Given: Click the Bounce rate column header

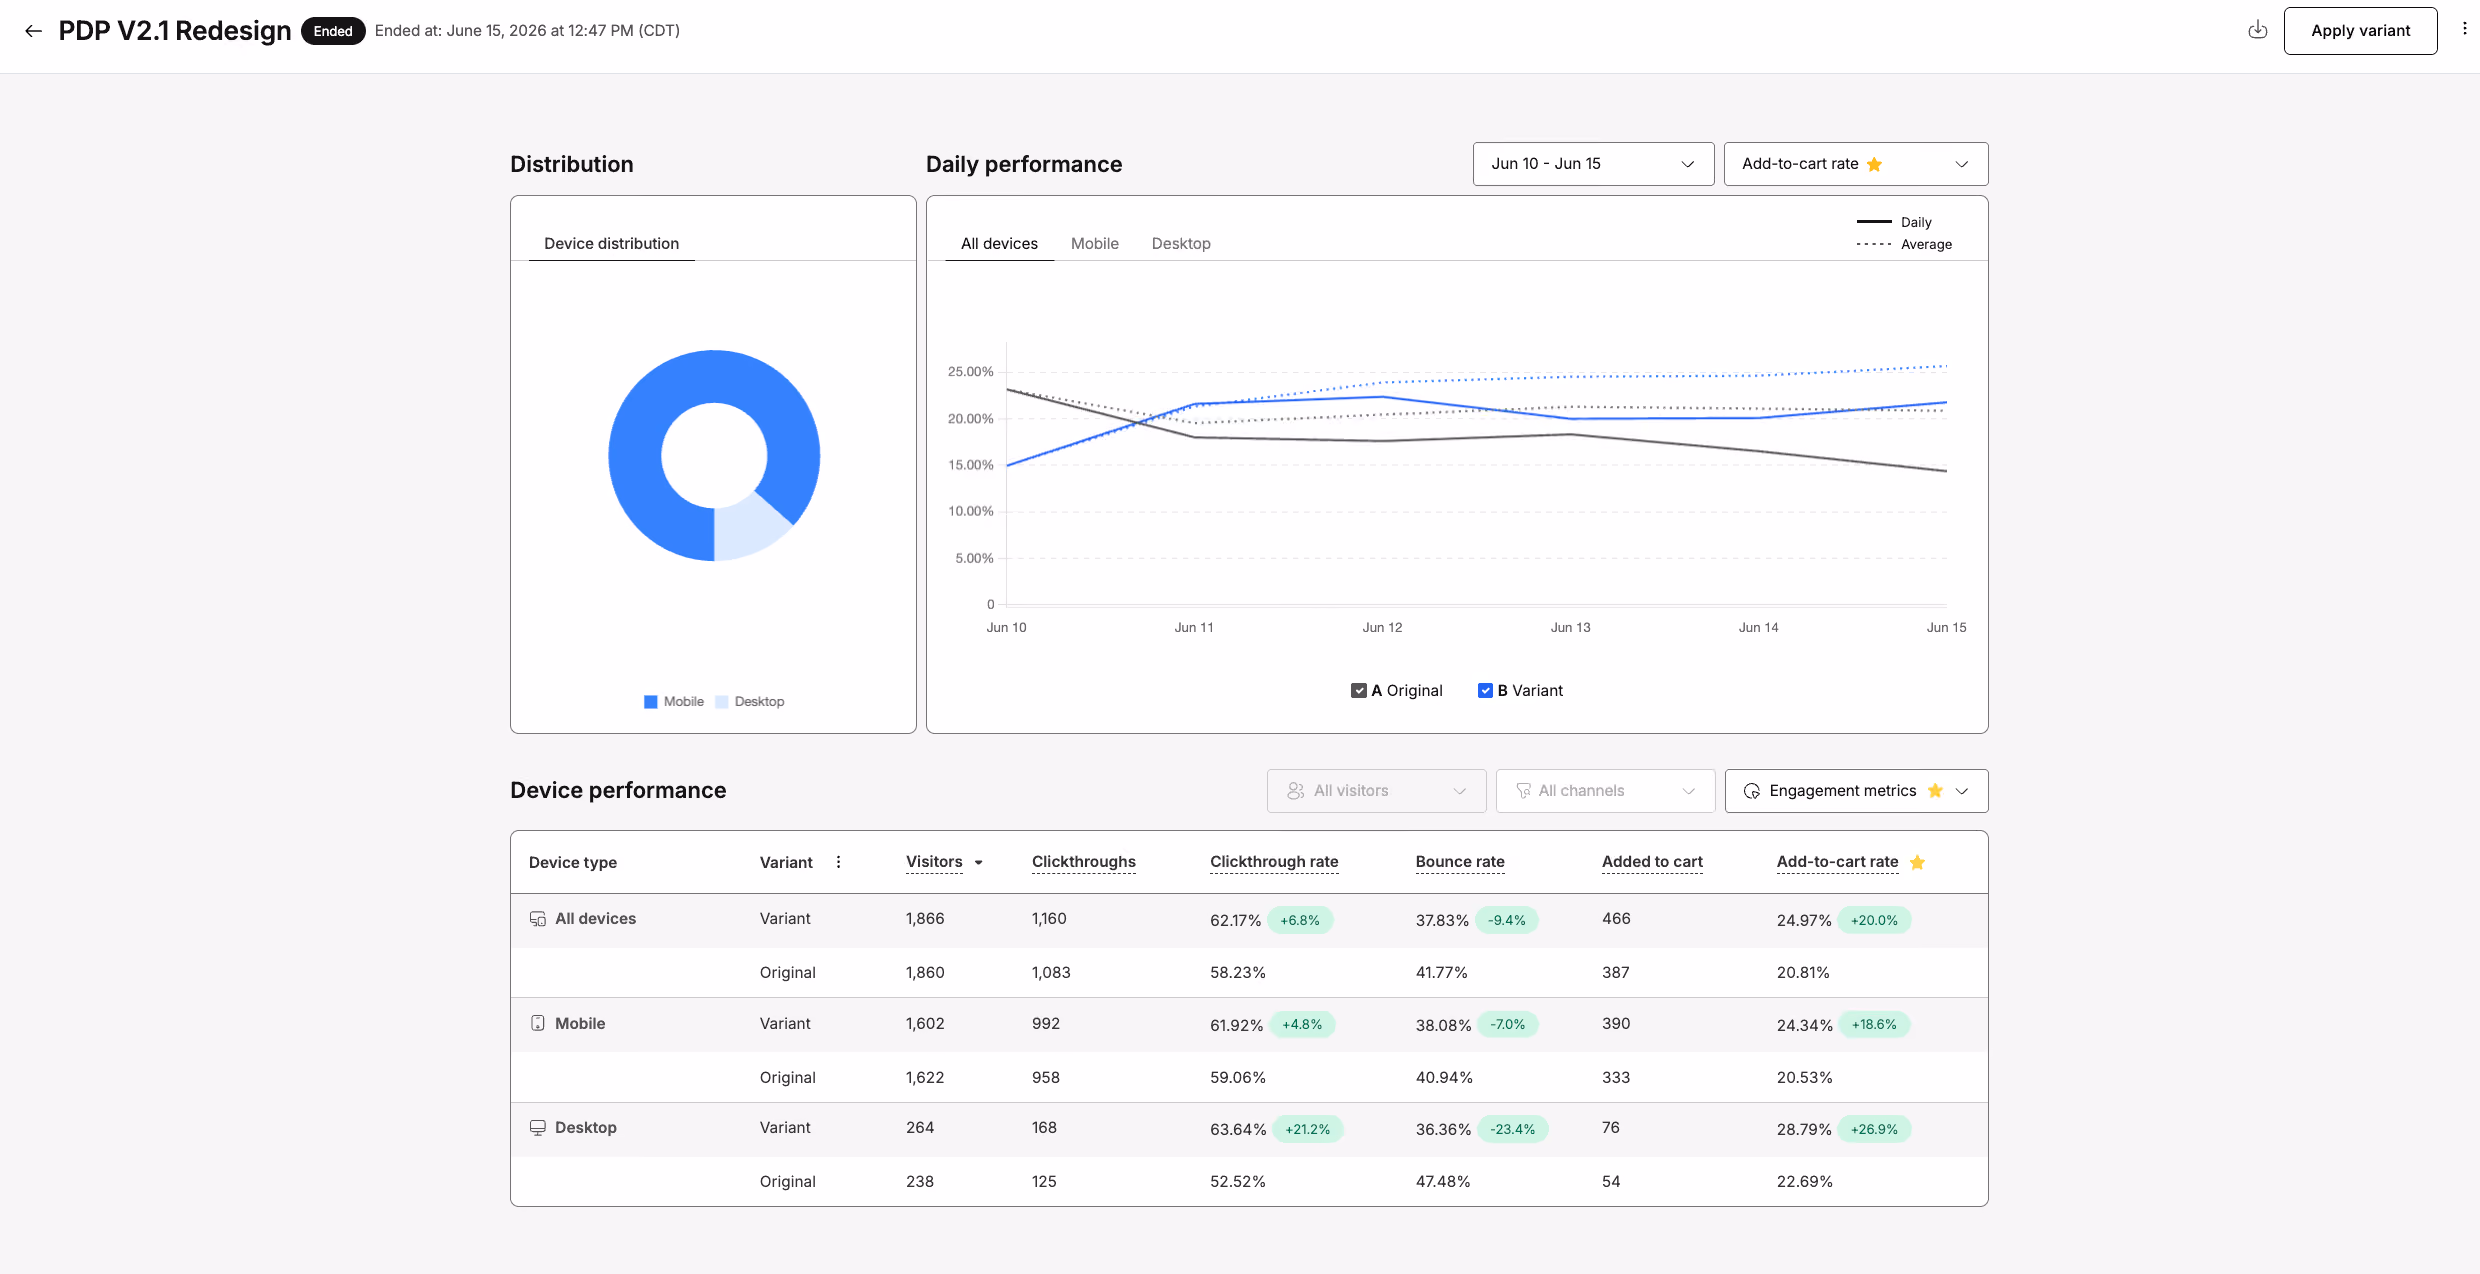Looking at the screenshot, I should click(1460, 862).
